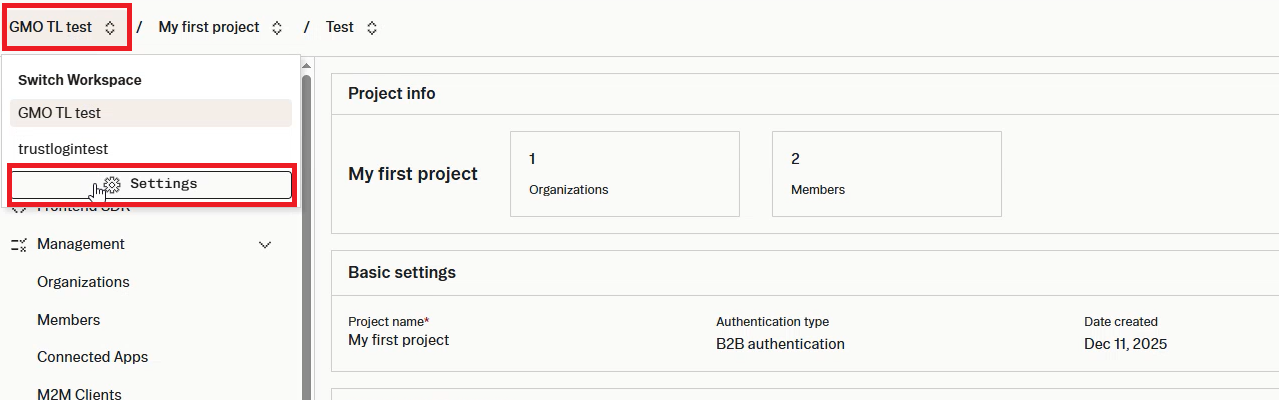Open M2M Clients in sidebar
1279x400 pixels.
point(79,394)
